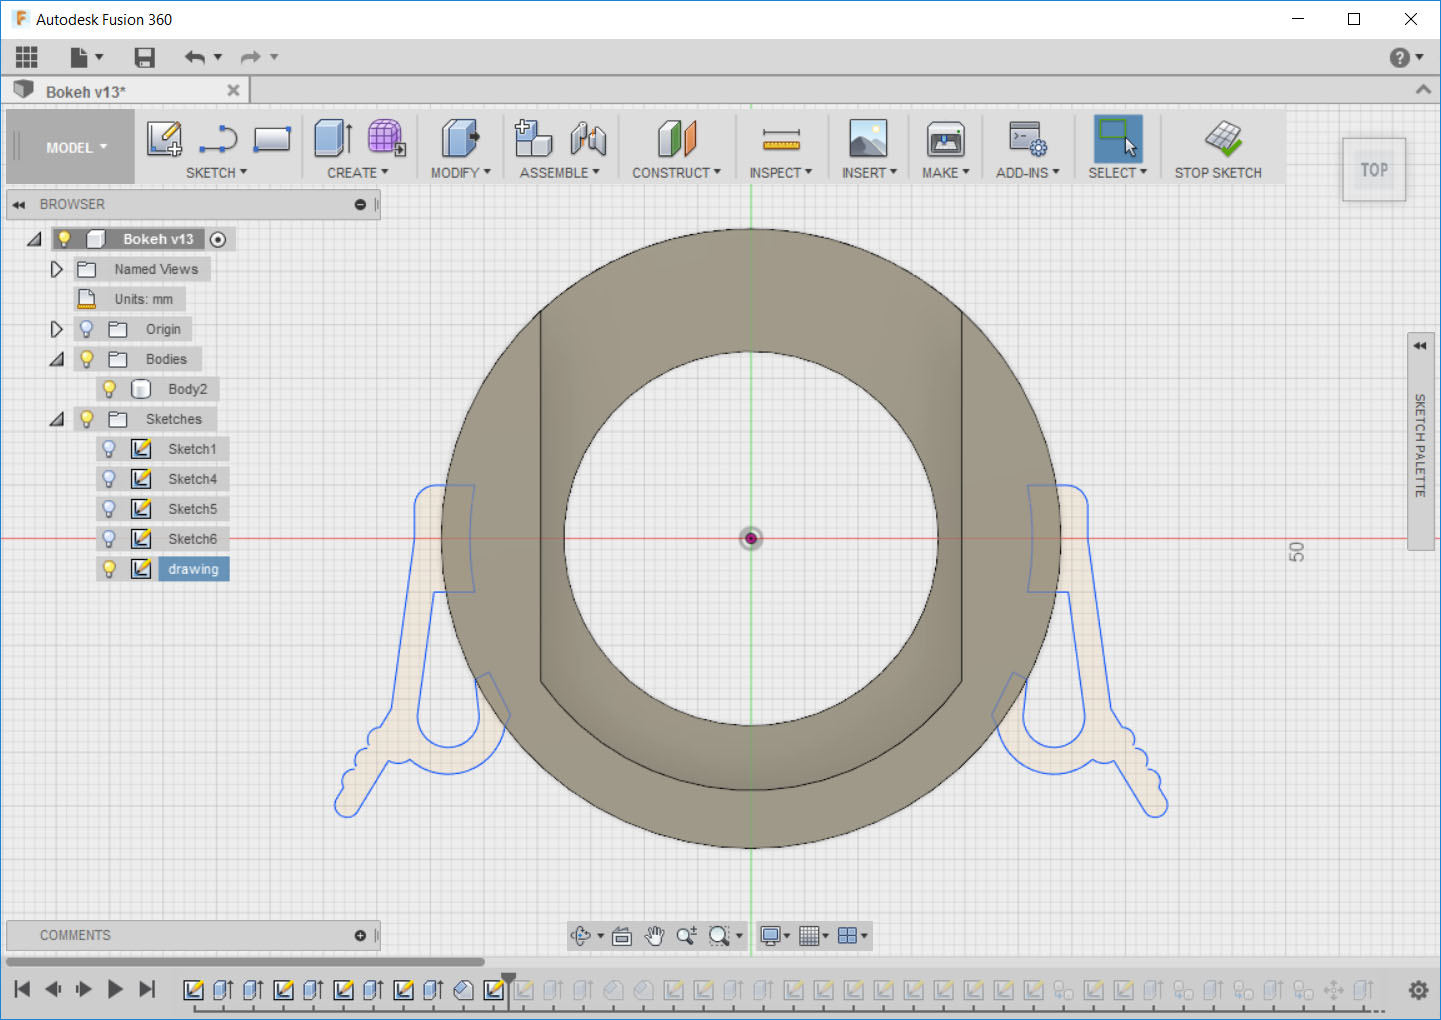The height and width of the screenshot is (1020, 1441).
Task: Select the Pan hand tool
Action: click(x=654, y=936)
